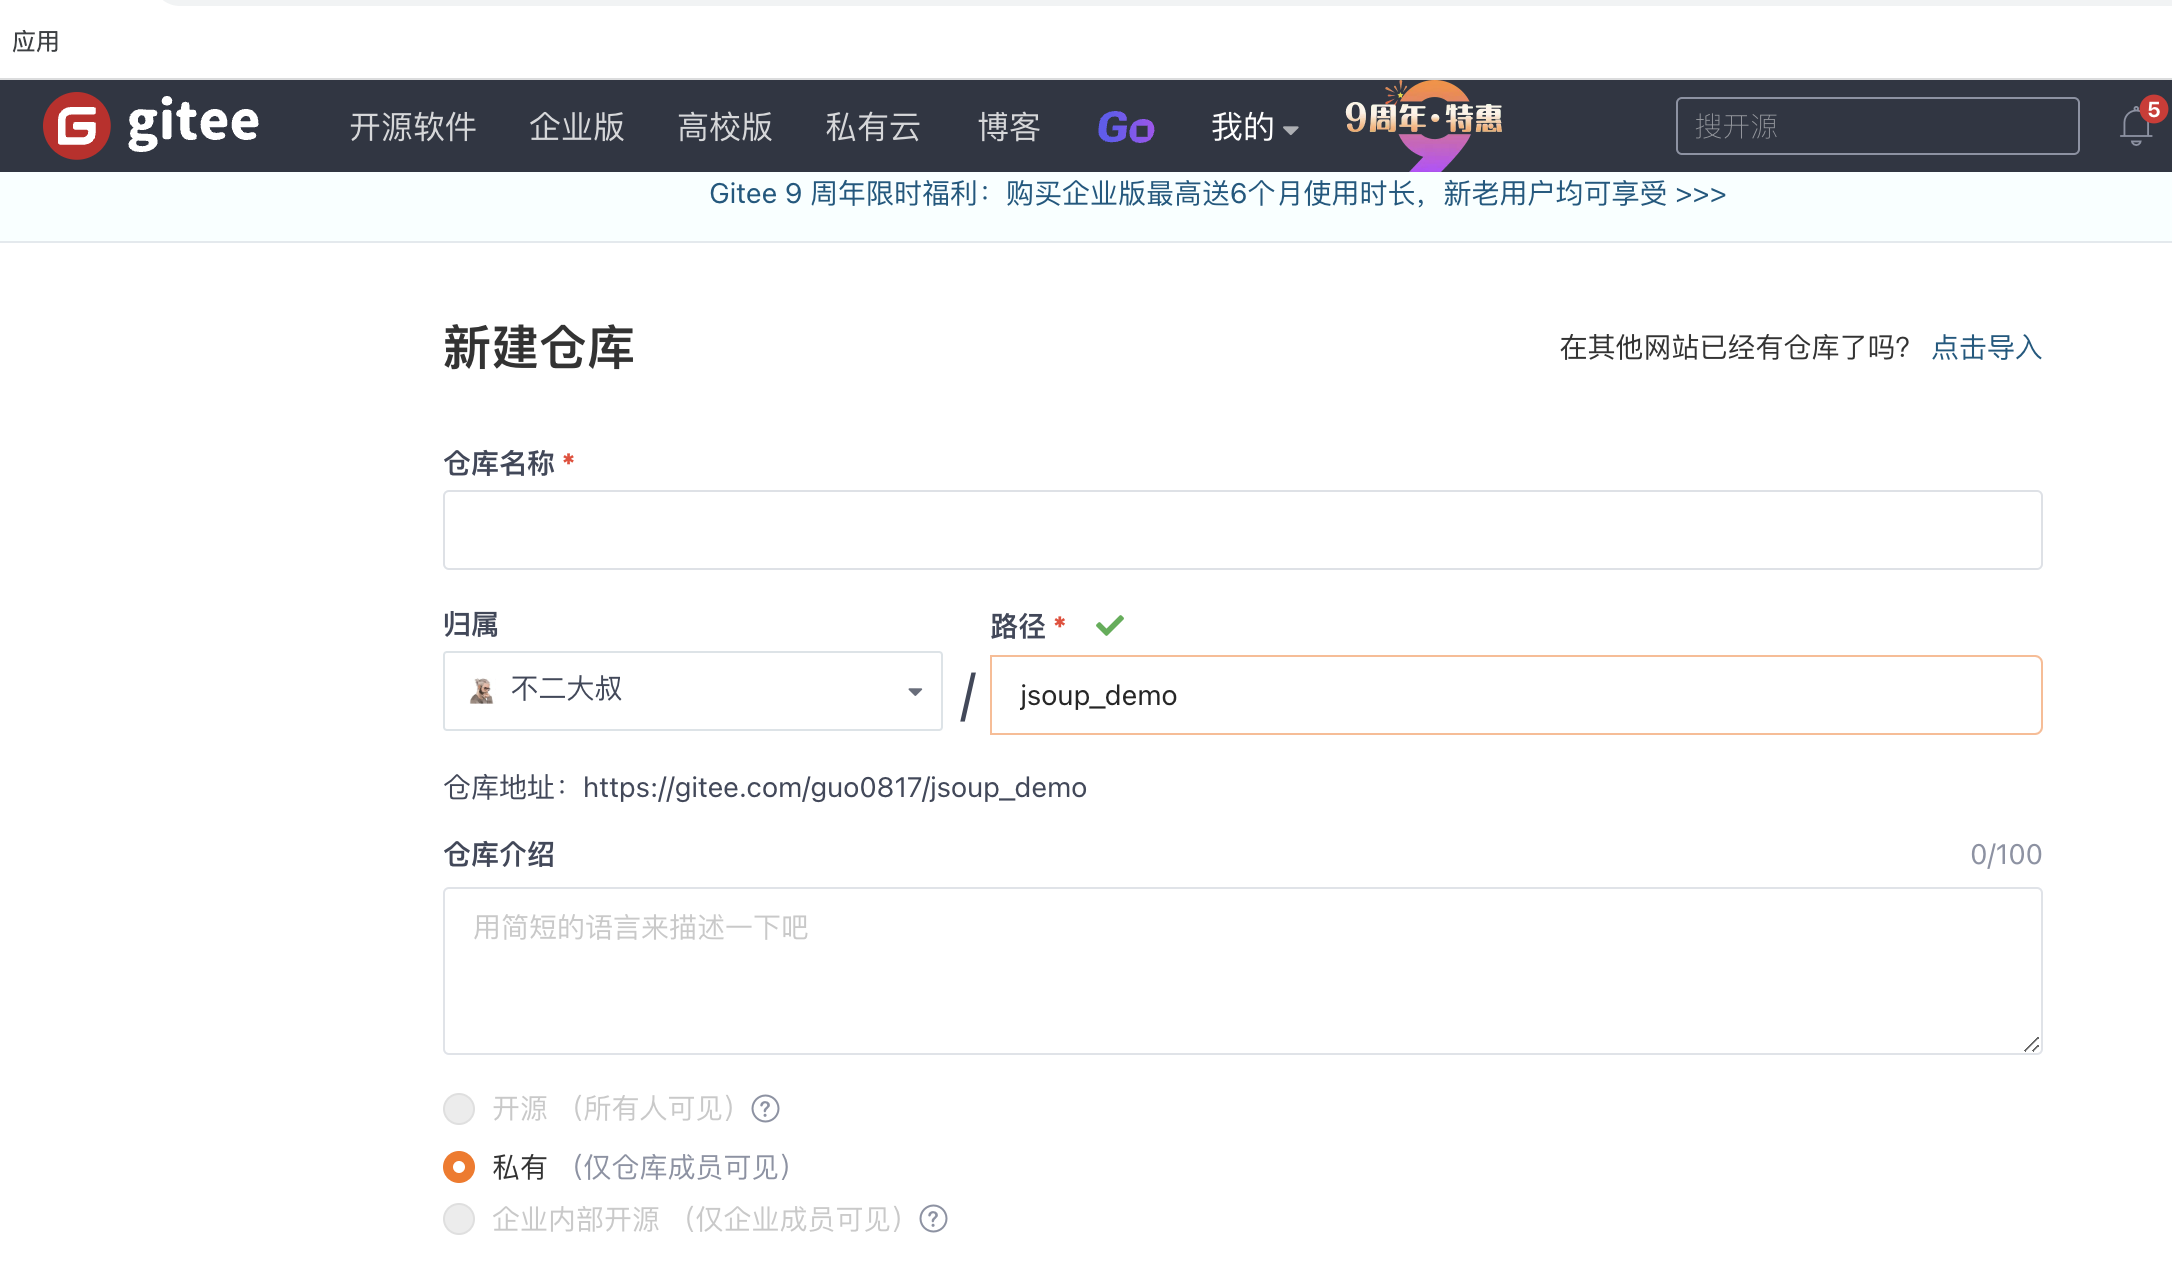Open the 高校版 nav item
The width and height of the screenshot is (2172, 1272).
[725, 127]
